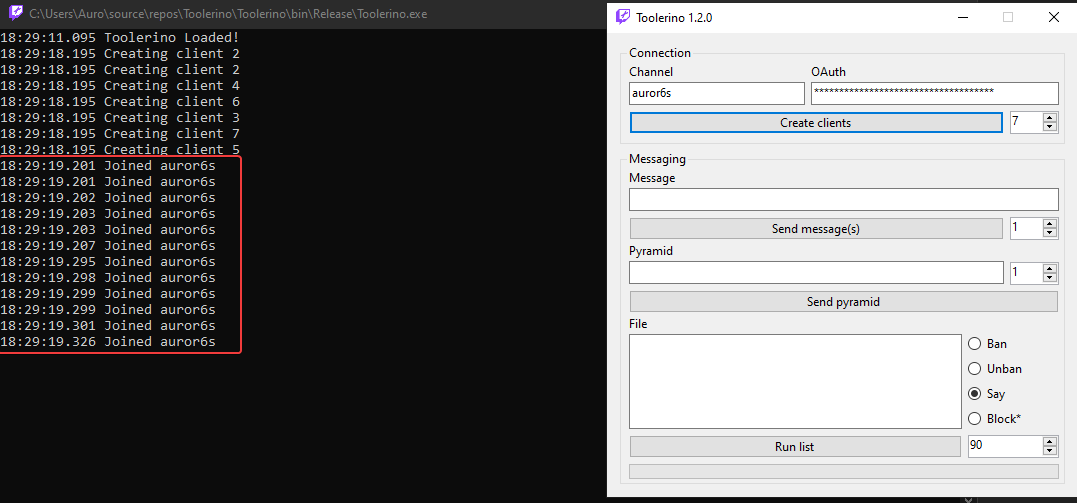This screenshot has width=1077, height=503.
Task: Click the client count value 7
Action: click(1015, 122)
